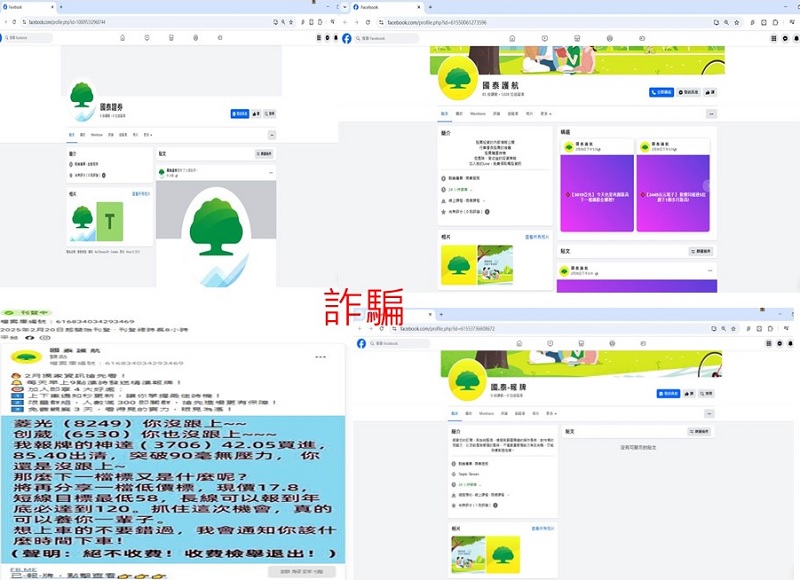Open the apps grid menu in 國.泰-報牌 window
Image resolution: width=800 pixels, height=580 pixels.
(x=768, y=344)
